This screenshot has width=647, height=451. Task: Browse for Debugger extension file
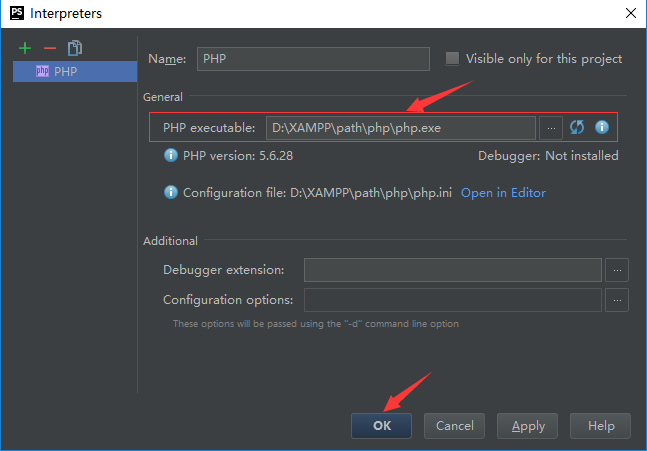point(617,270)
